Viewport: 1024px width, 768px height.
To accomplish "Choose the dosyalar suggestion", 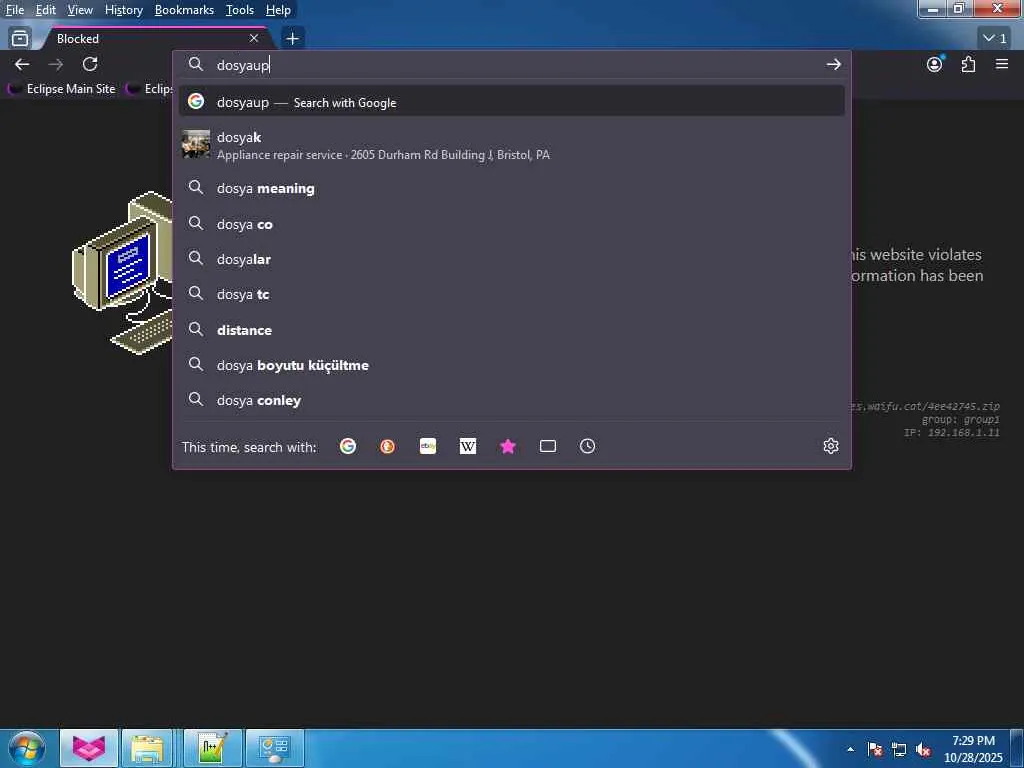I will 512,259.
